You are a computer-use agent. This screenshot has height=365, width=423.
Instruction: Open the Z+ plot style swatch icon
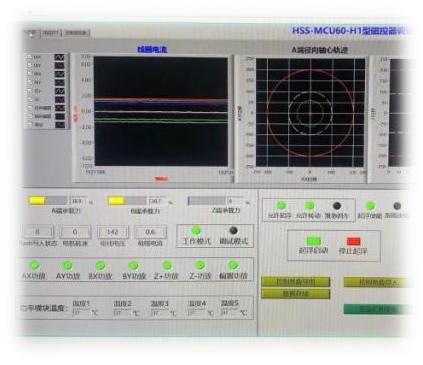(x=59, y=91)
